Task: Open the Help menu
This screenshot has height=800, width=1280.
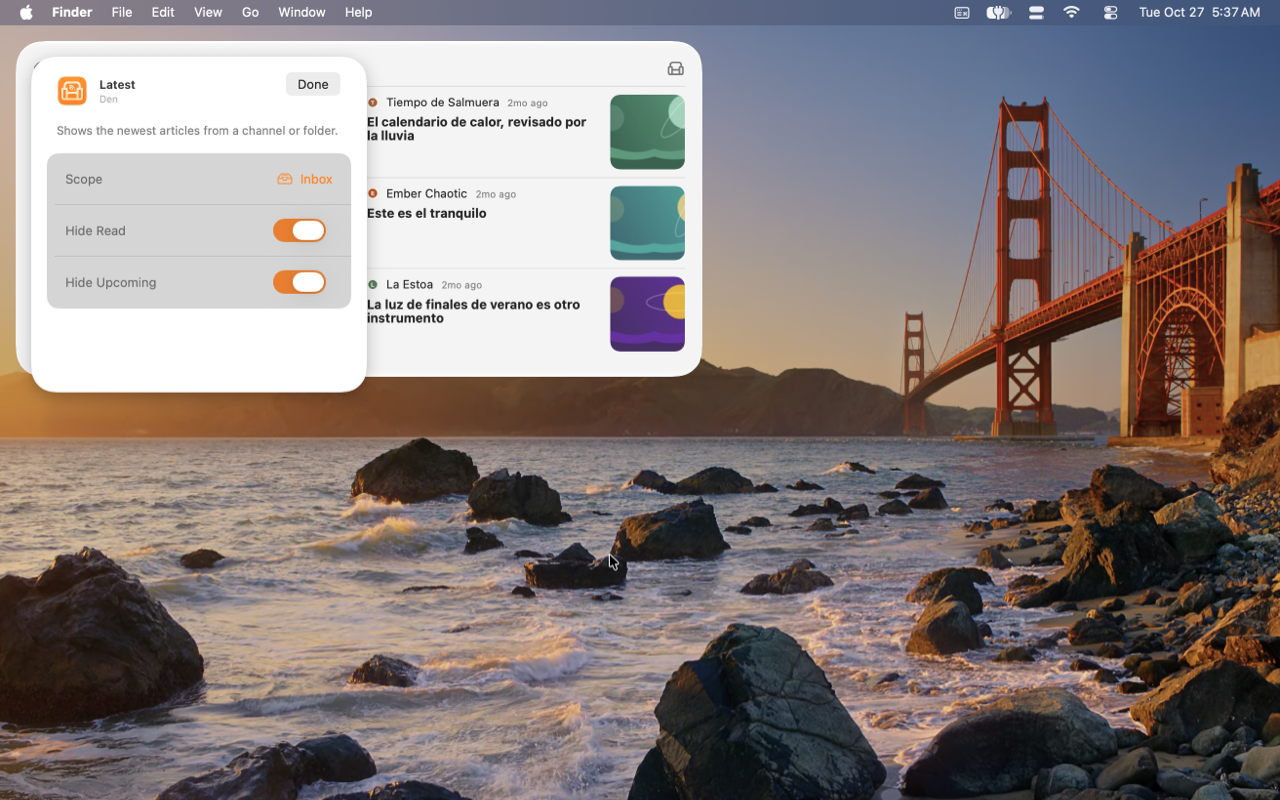Action: point(358,12)
